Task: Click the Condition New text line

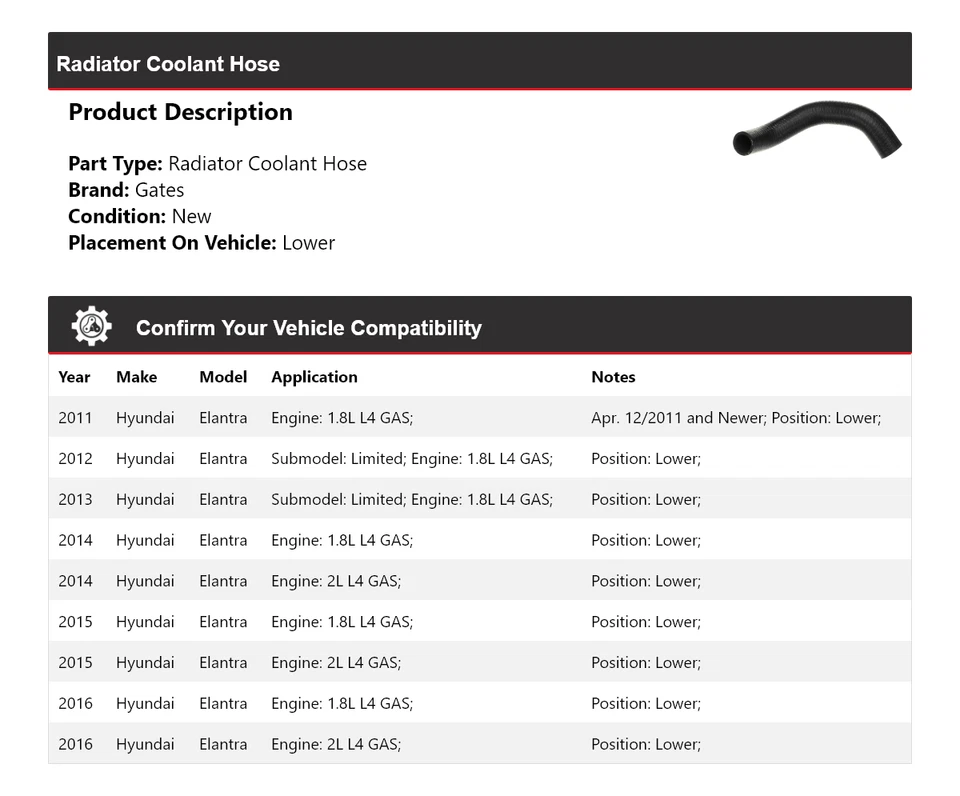Action: click(x=140, y=216)
